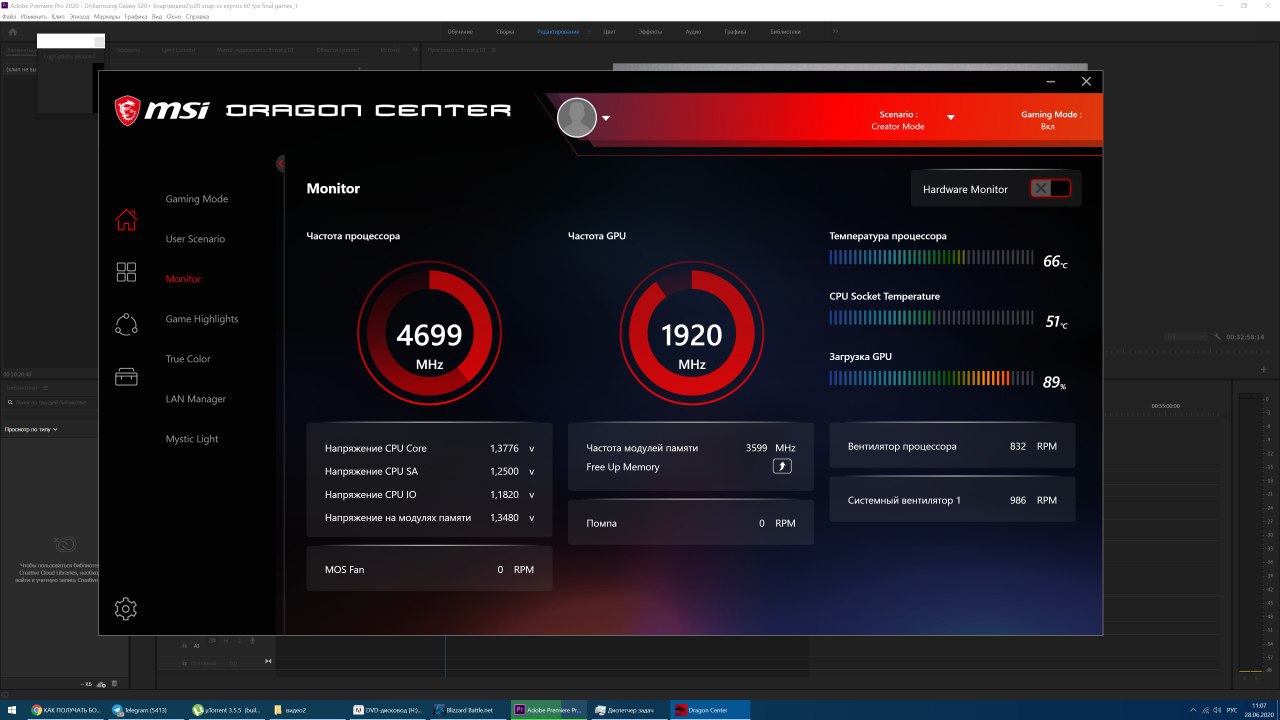
Task: Select Monitor in sidebar menu
Action: (x=183, y=279)
